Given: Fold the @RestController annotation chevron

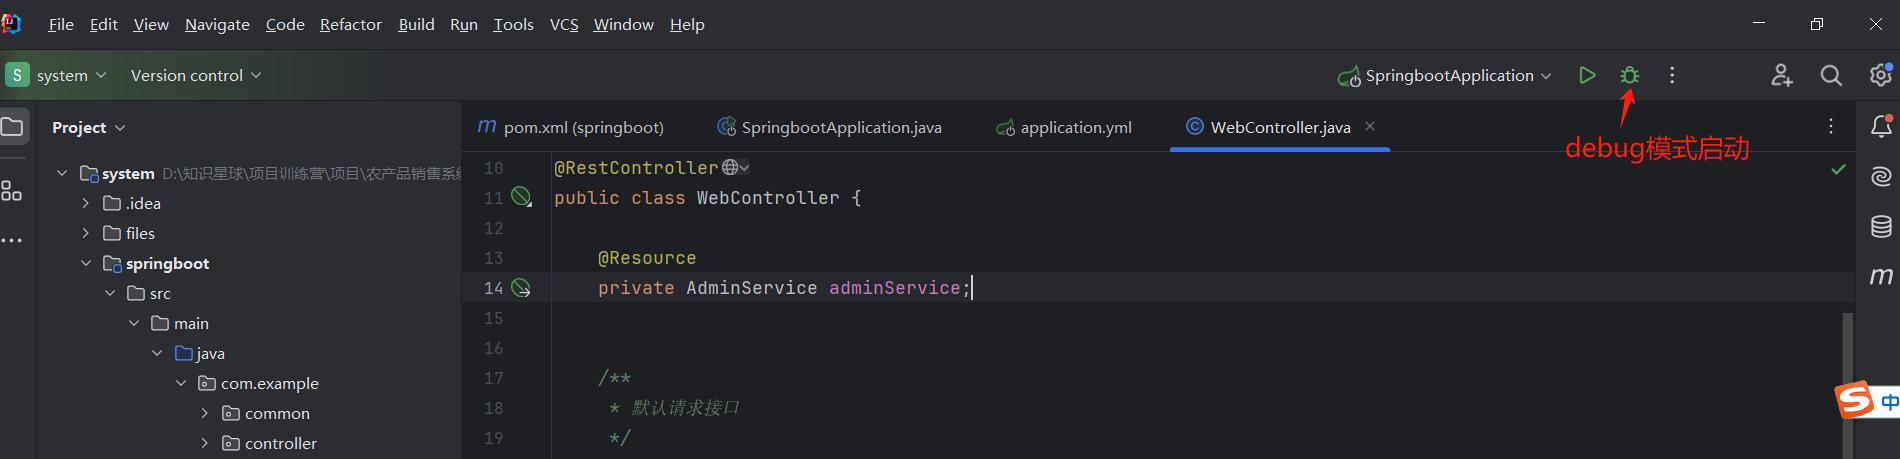Looking at the screenshot, I should (x=745, y=167).
